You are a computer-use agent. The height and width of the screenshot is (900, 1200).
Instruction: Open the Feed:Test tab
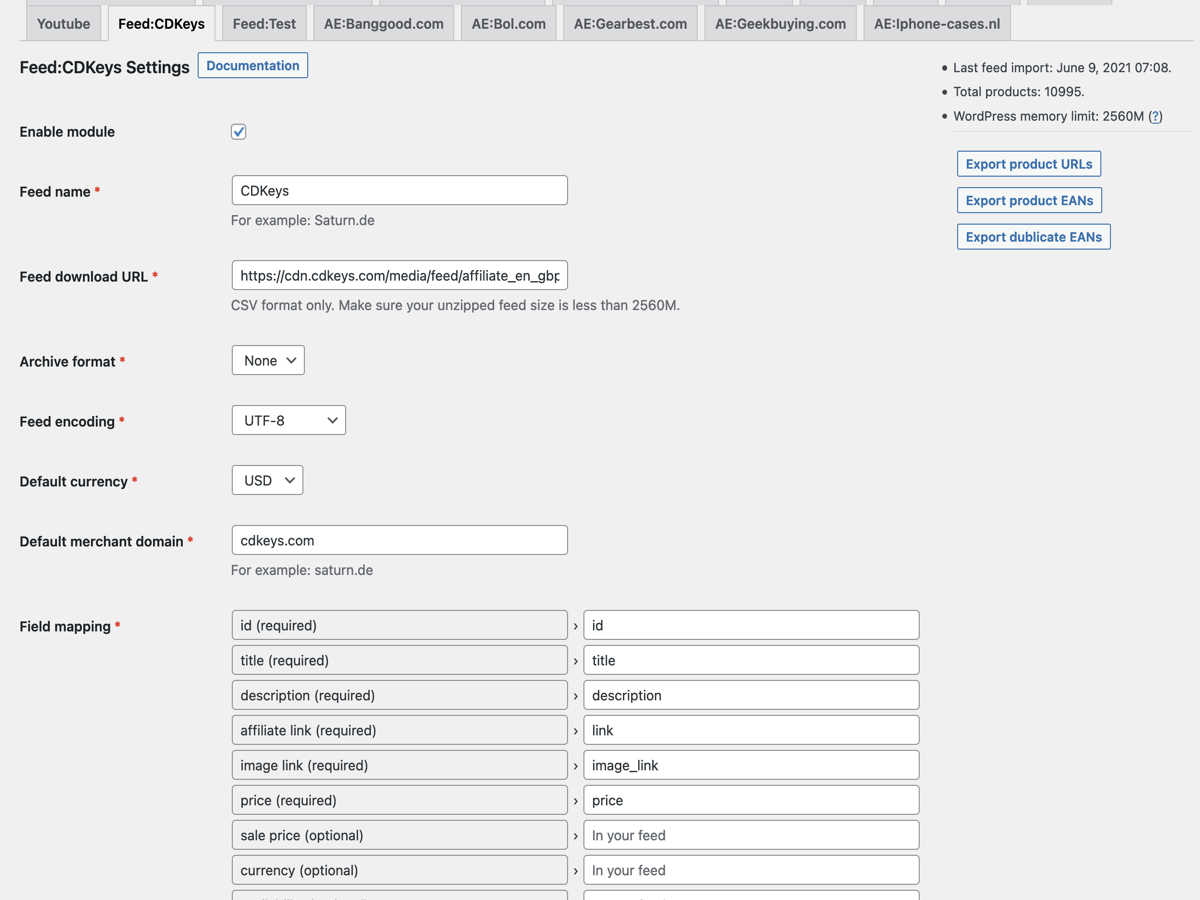(264, 23)
